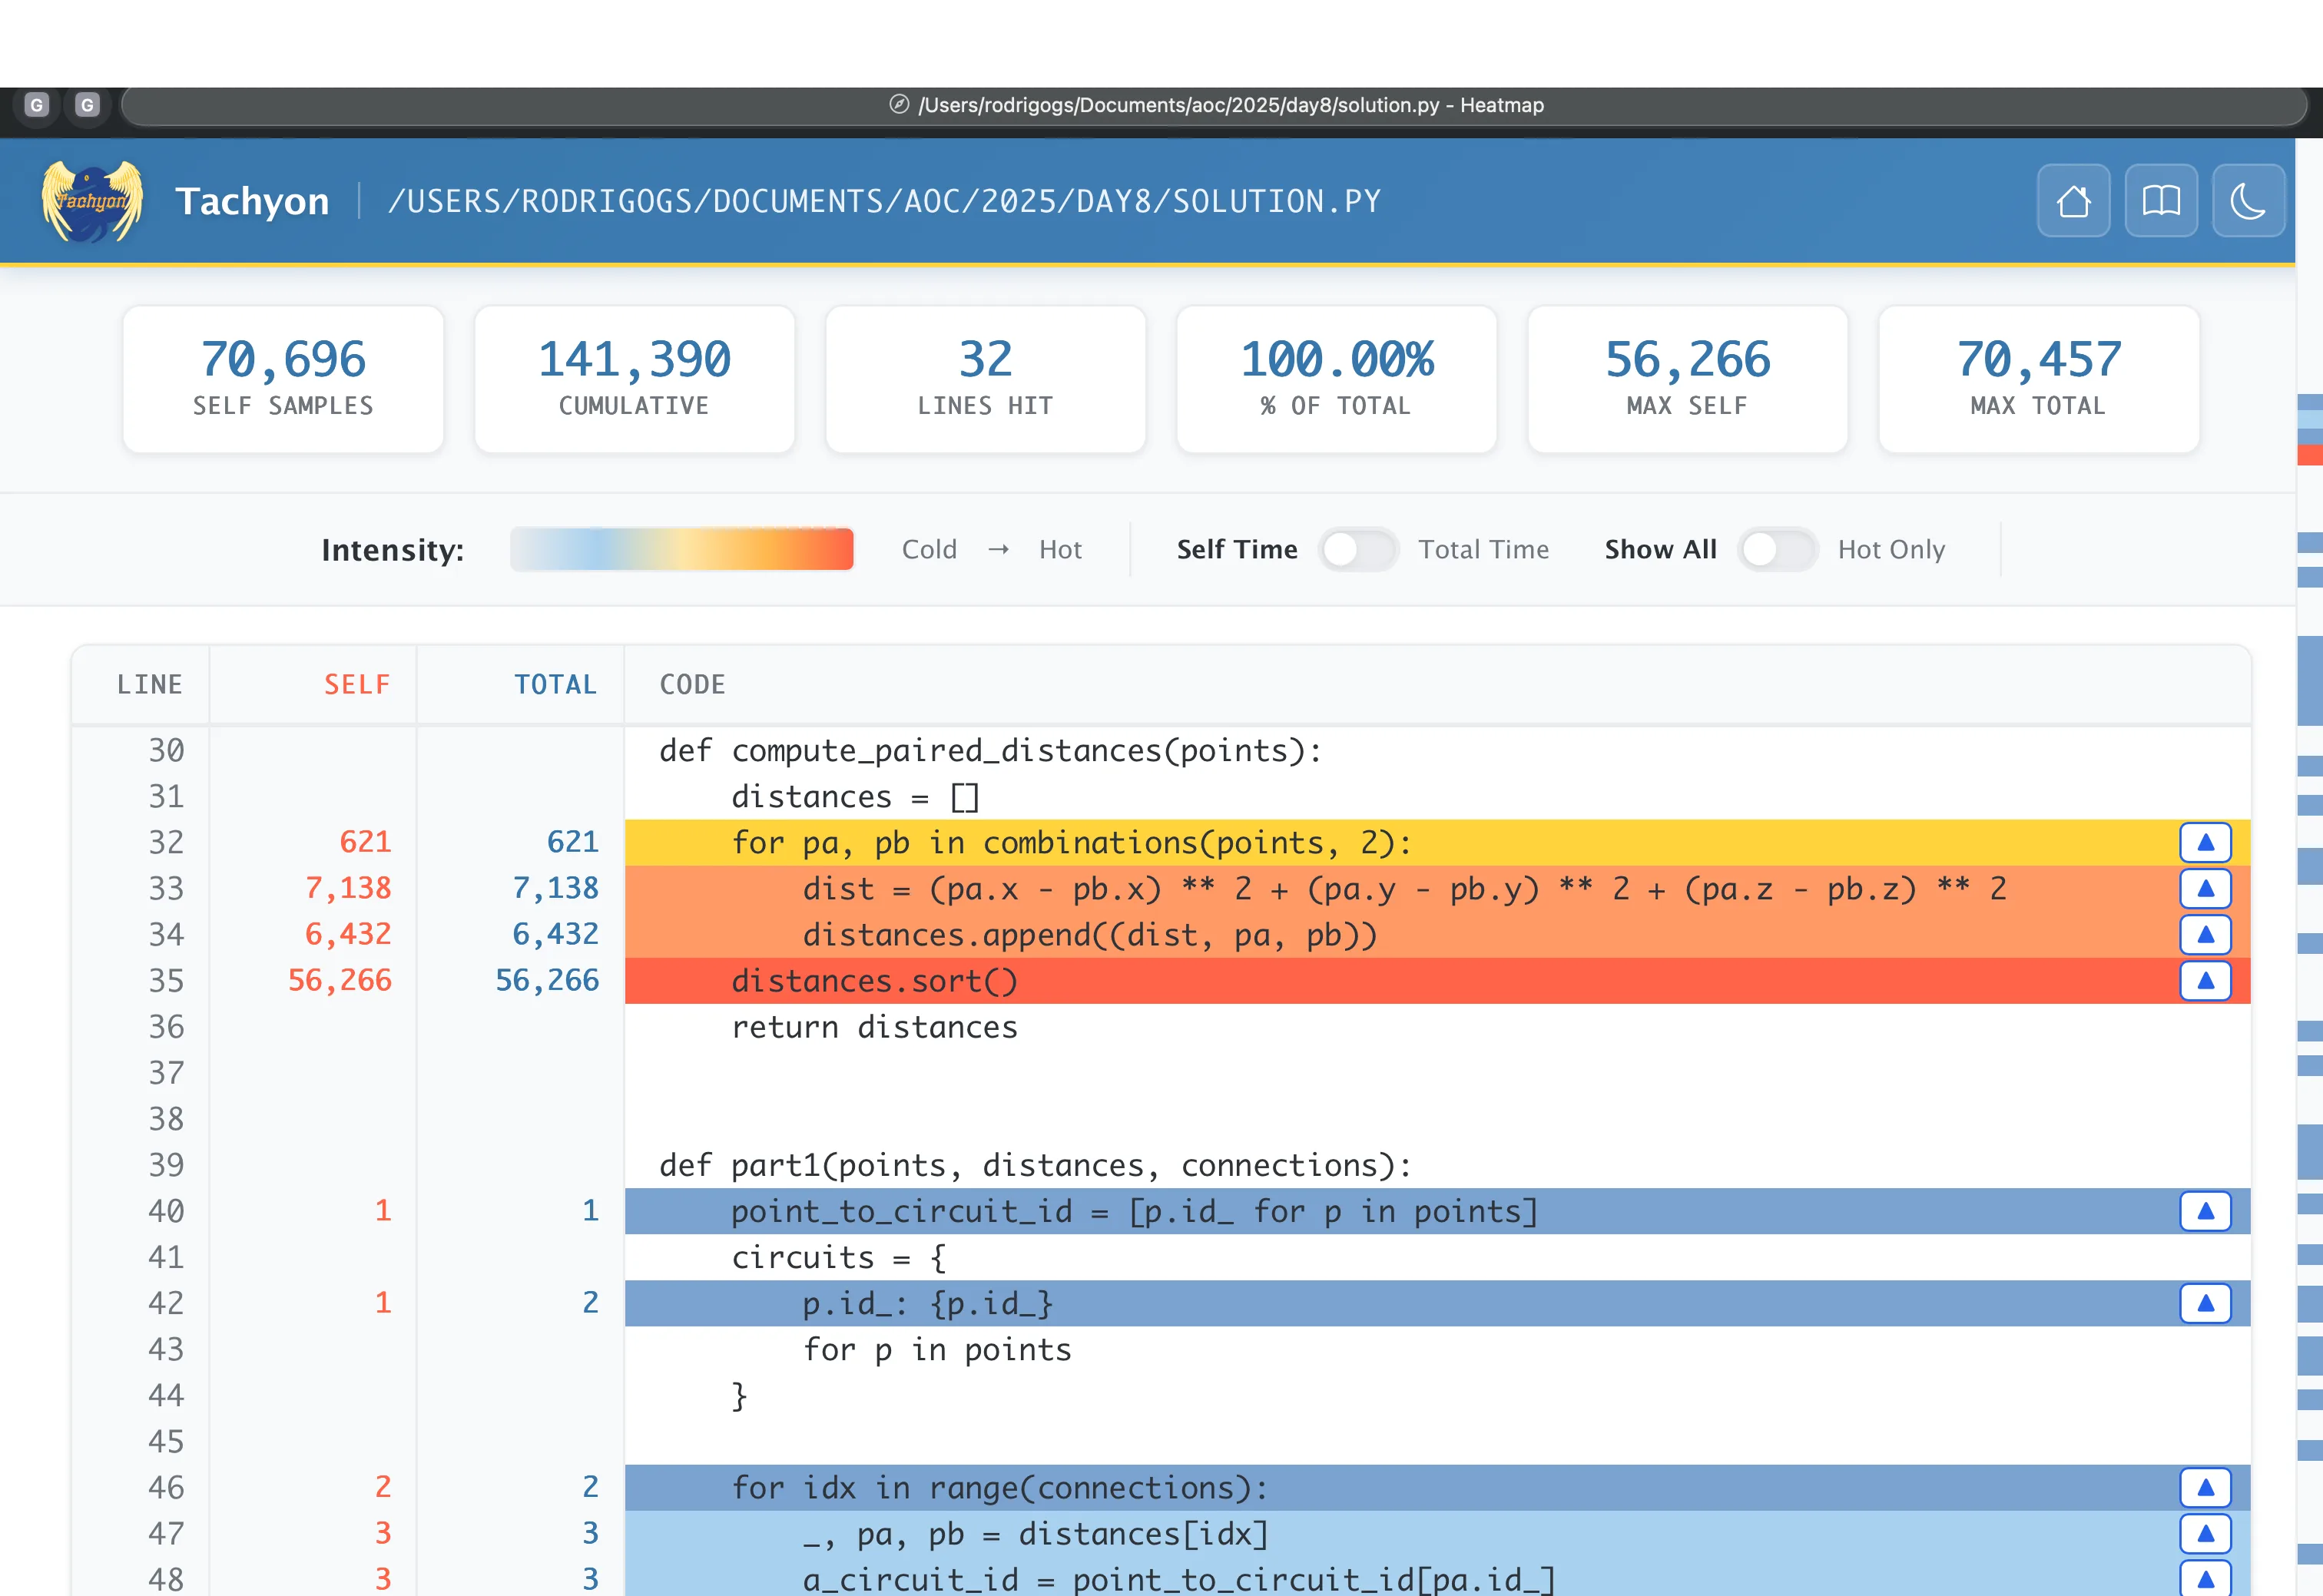Open the book documentation icon
Screen dimensions: 2323x1596
click(x=2160, y=201)
